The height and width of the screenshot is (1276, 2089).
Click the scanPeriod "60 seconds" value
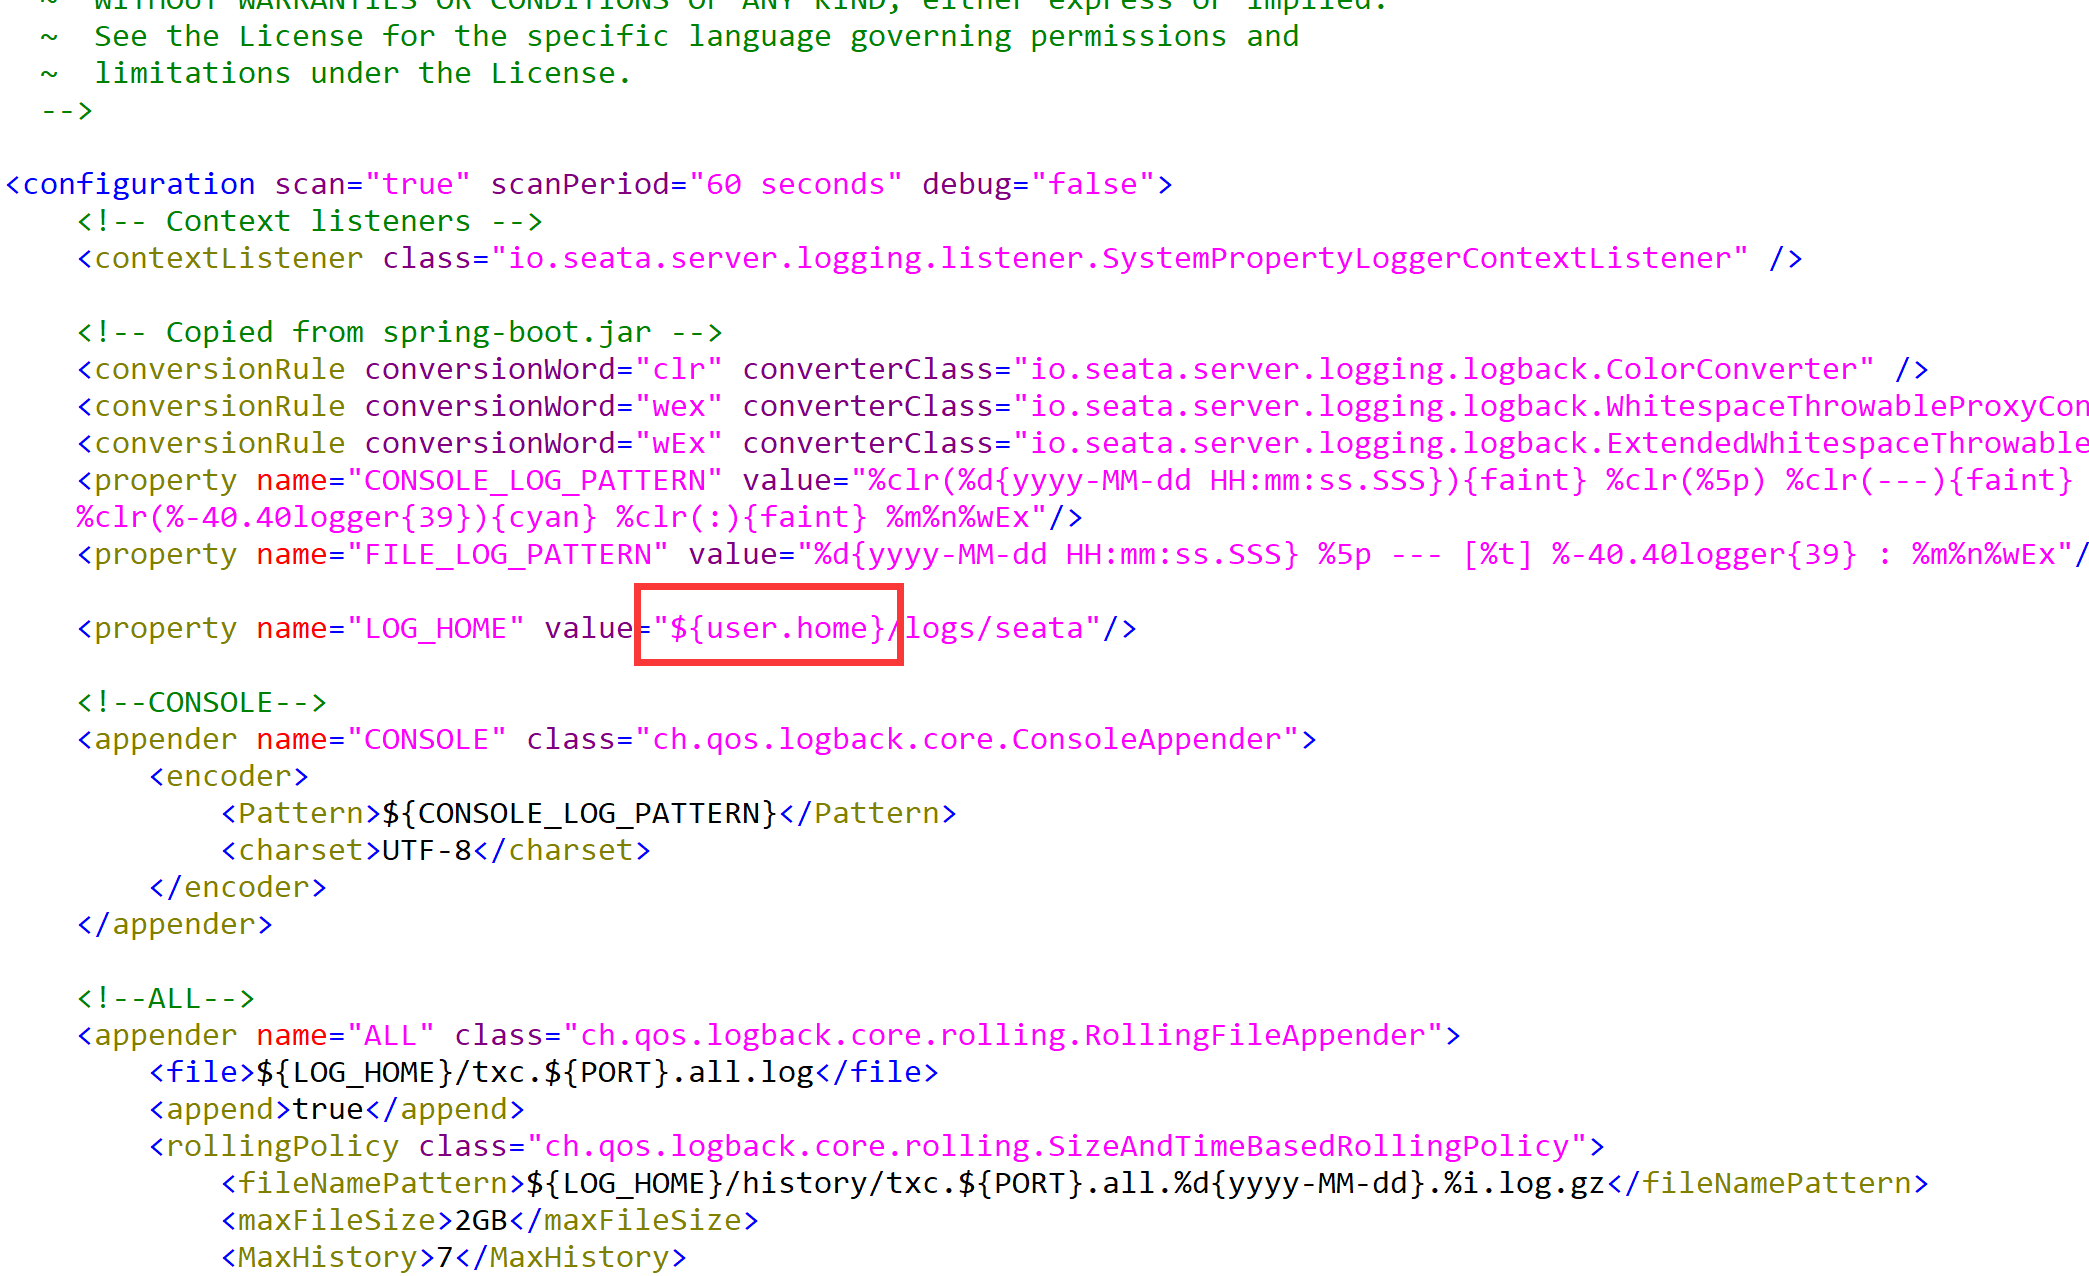[x=795, y=184]
